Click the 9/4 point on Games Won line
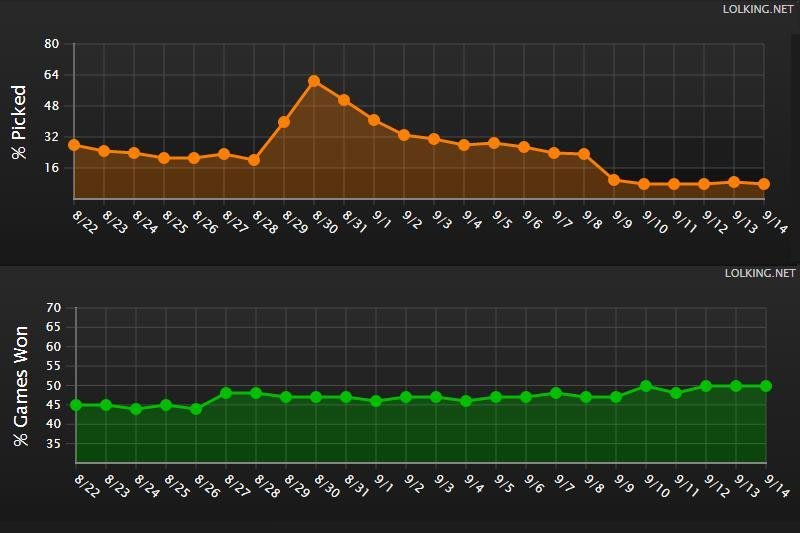The height and width of the screenshot is (533, 800). click(466, 401)
